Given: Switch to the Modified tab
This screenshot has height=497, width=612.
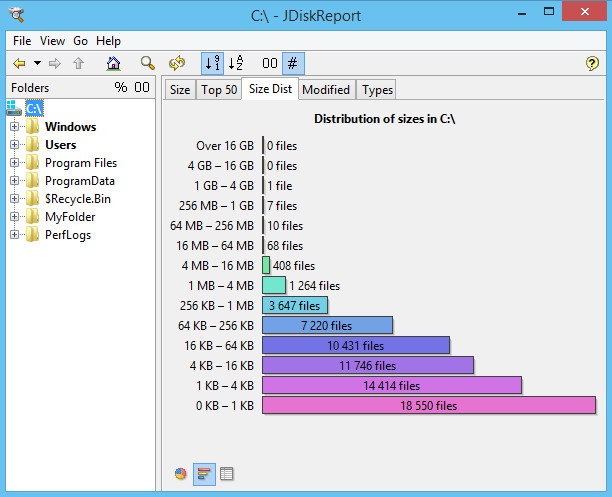Looking at the screenshot, I should pyautogui.click(x=326, y=90).
